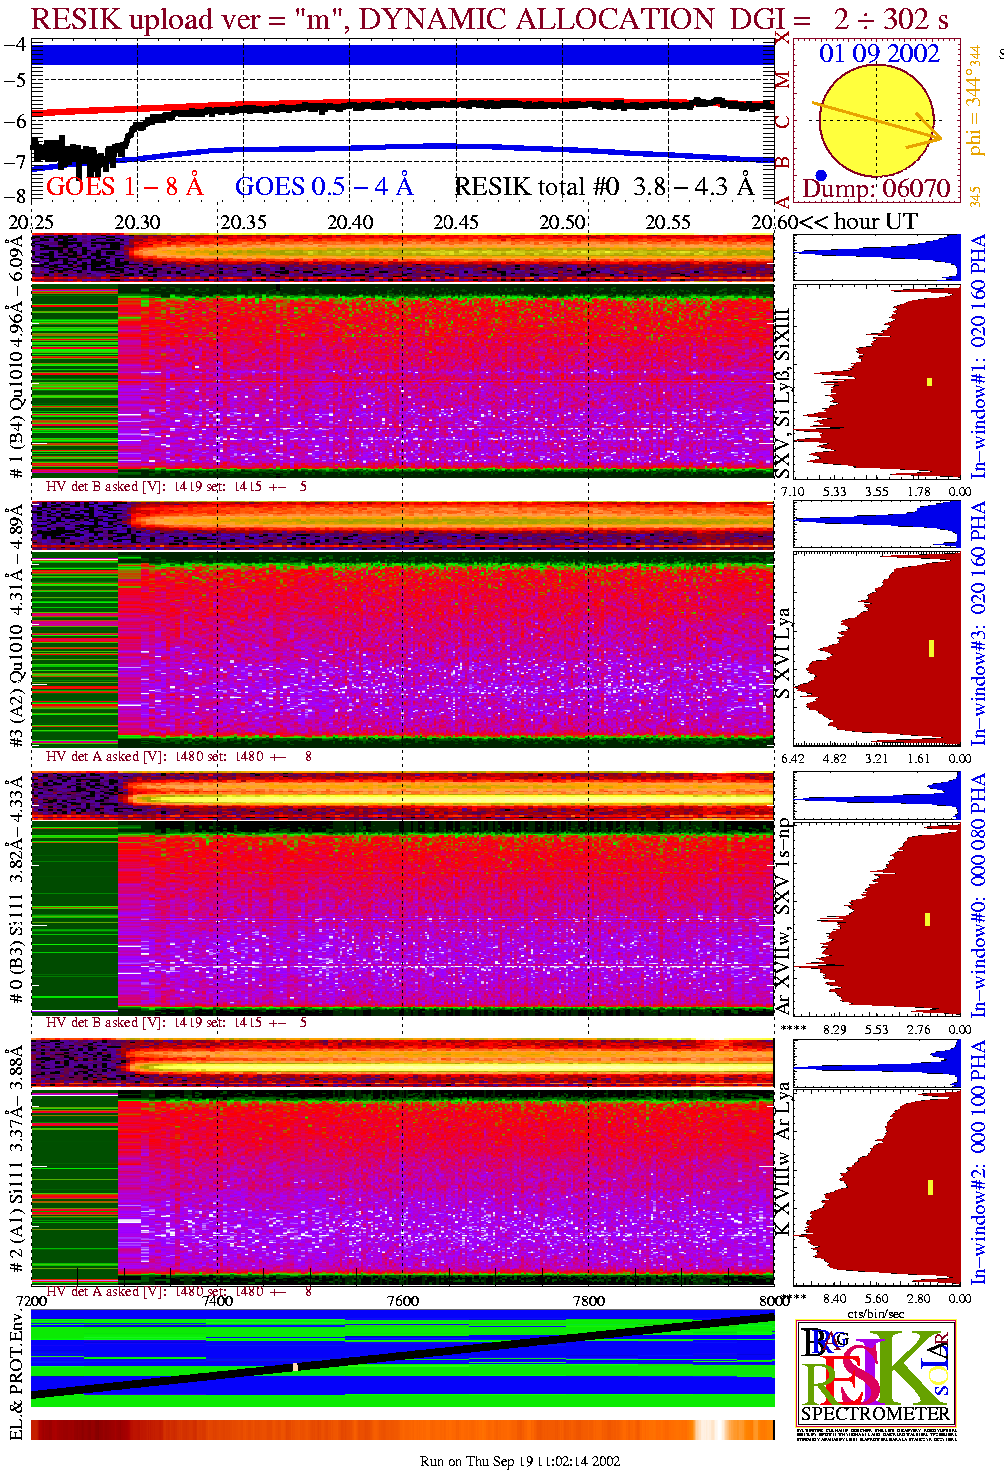
Task: Click the orange color gradient bar at bottom
Action: (x=402, y=1430)
